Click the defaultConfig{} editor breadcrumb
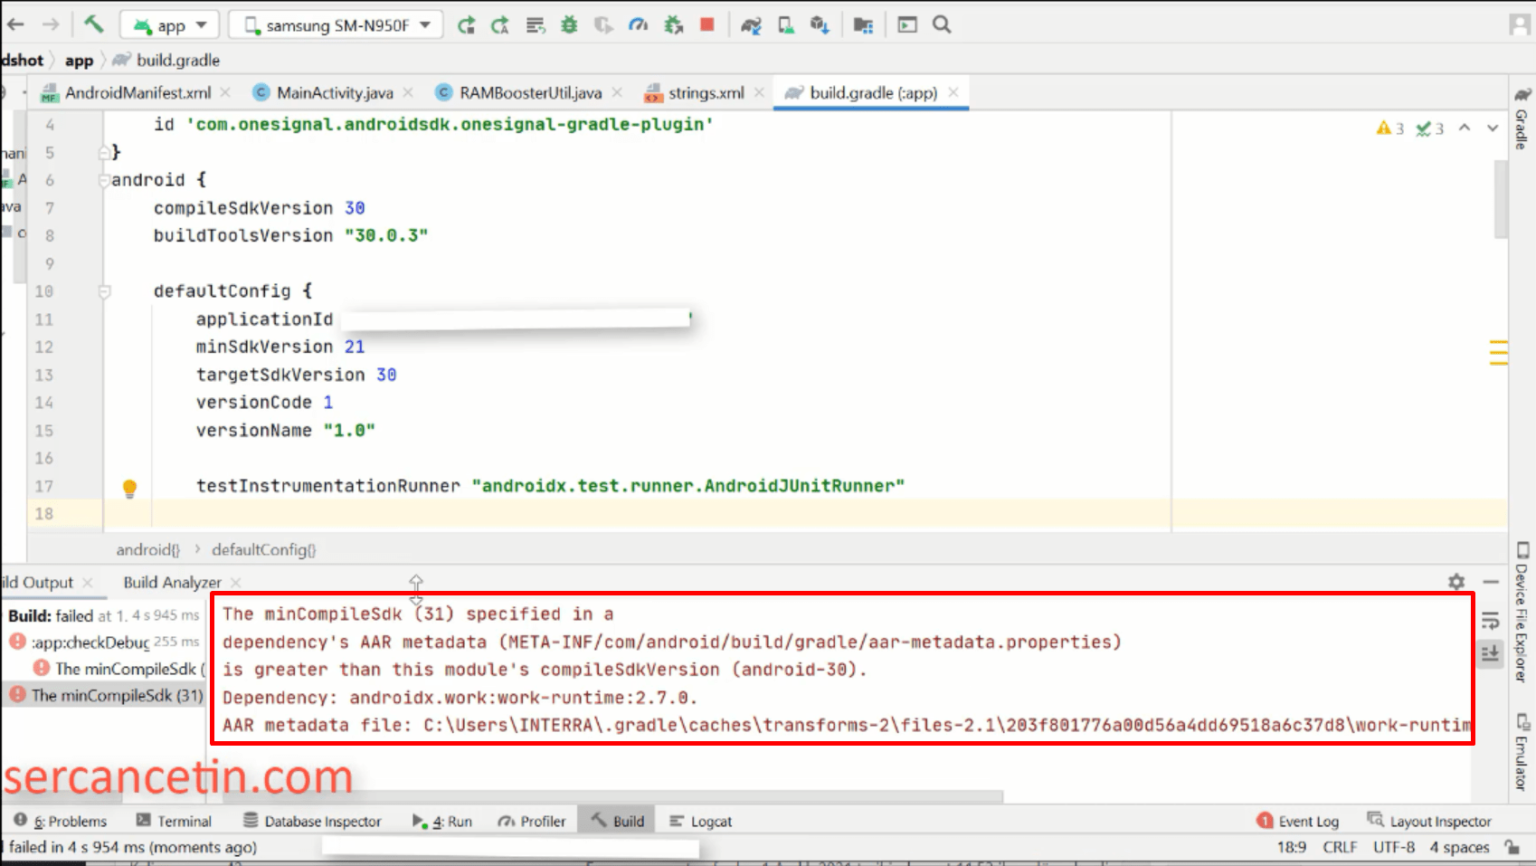Screen dimensions: 1536x866 tap(264, 550)
